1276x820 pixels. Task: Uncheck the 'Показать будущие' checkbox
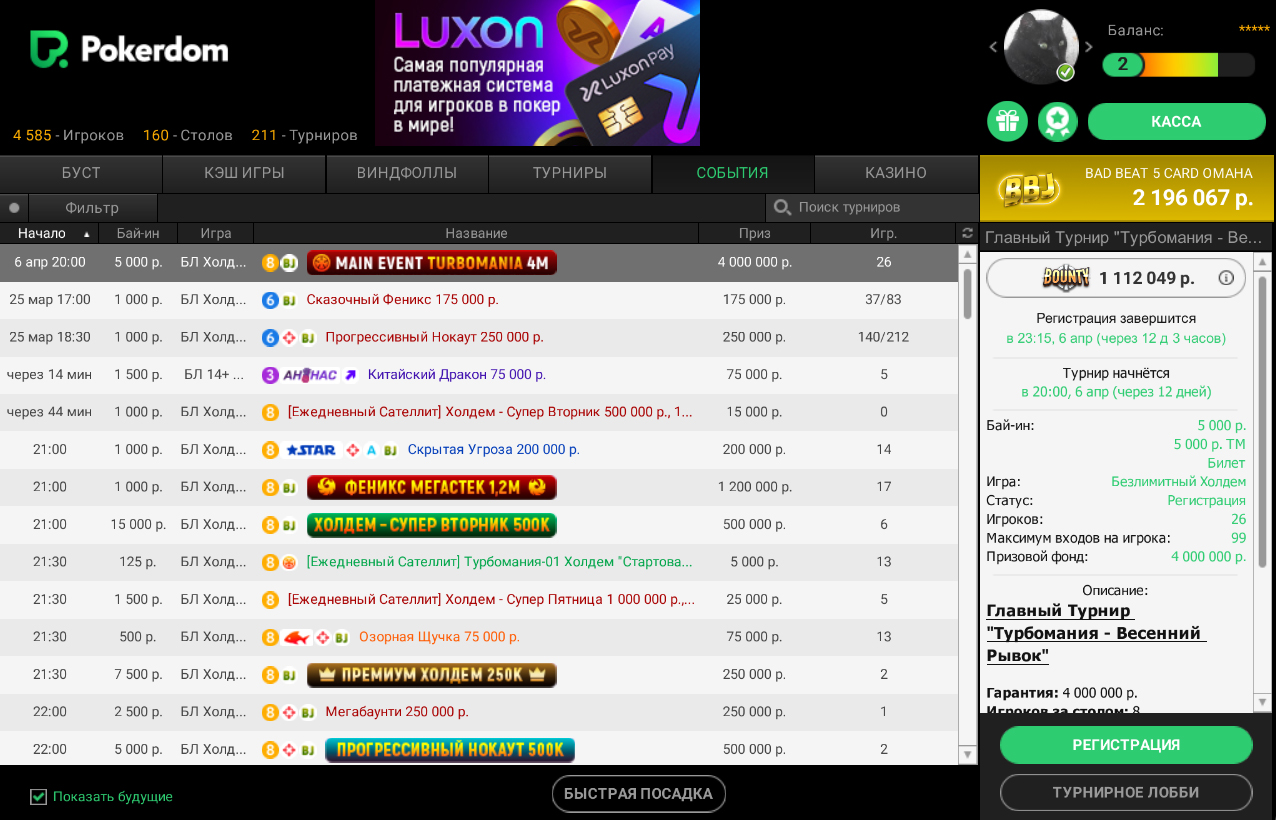coord(39,797)
